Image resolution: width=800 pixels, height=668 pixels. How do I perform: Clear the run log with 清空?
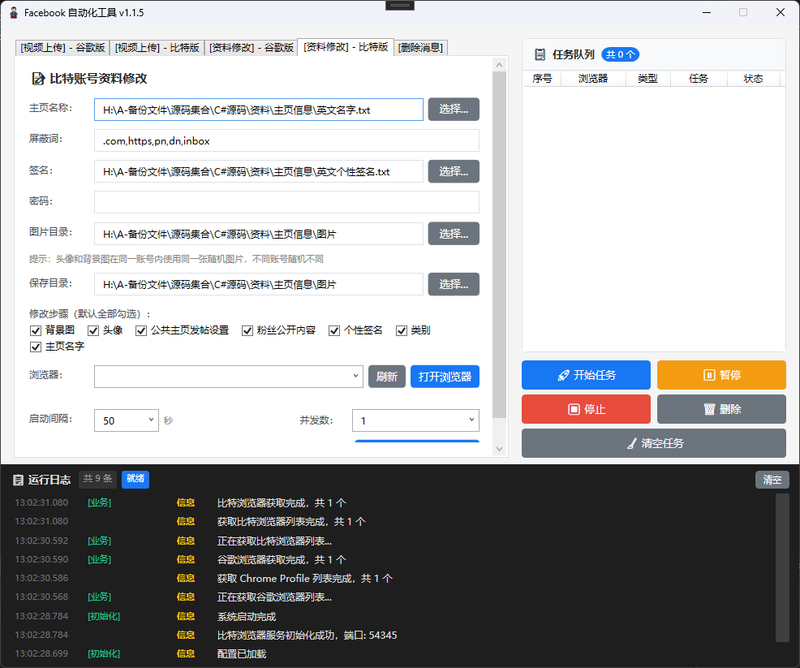772,480
